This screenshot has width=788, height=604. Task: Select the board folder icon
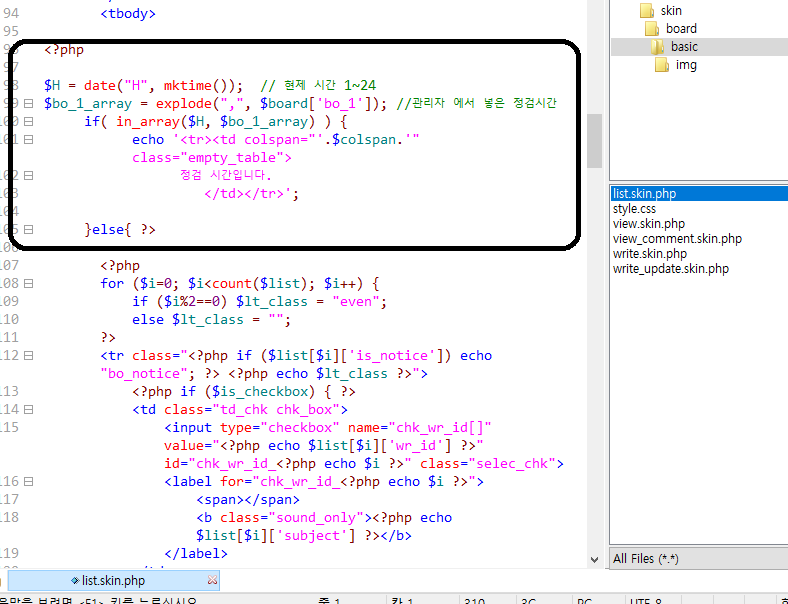tap(653, 28)
